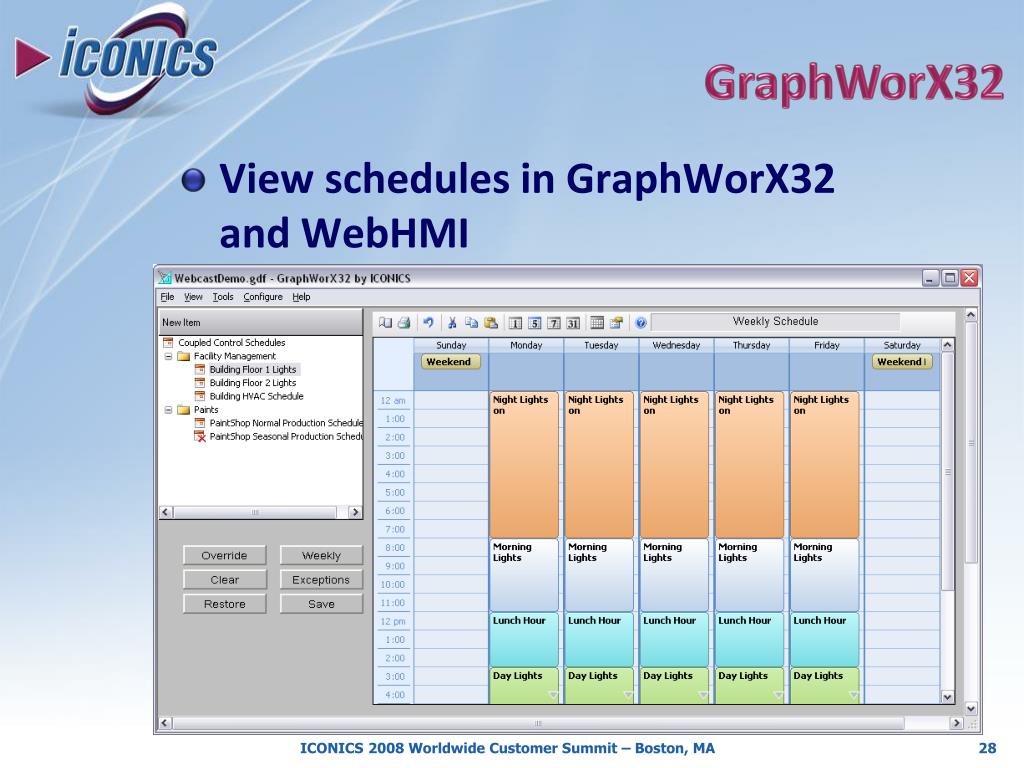Open the File menu

168,296
